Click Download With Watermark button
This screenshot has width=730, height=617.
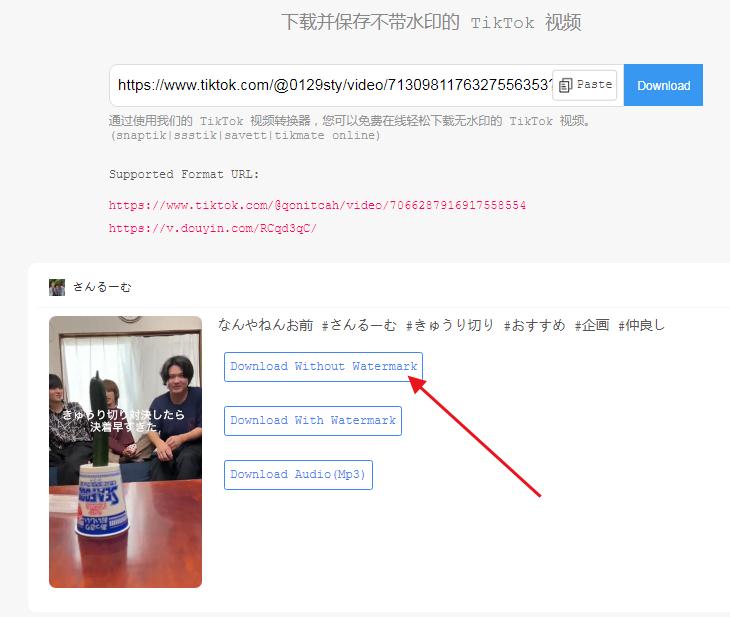(312, 421)
